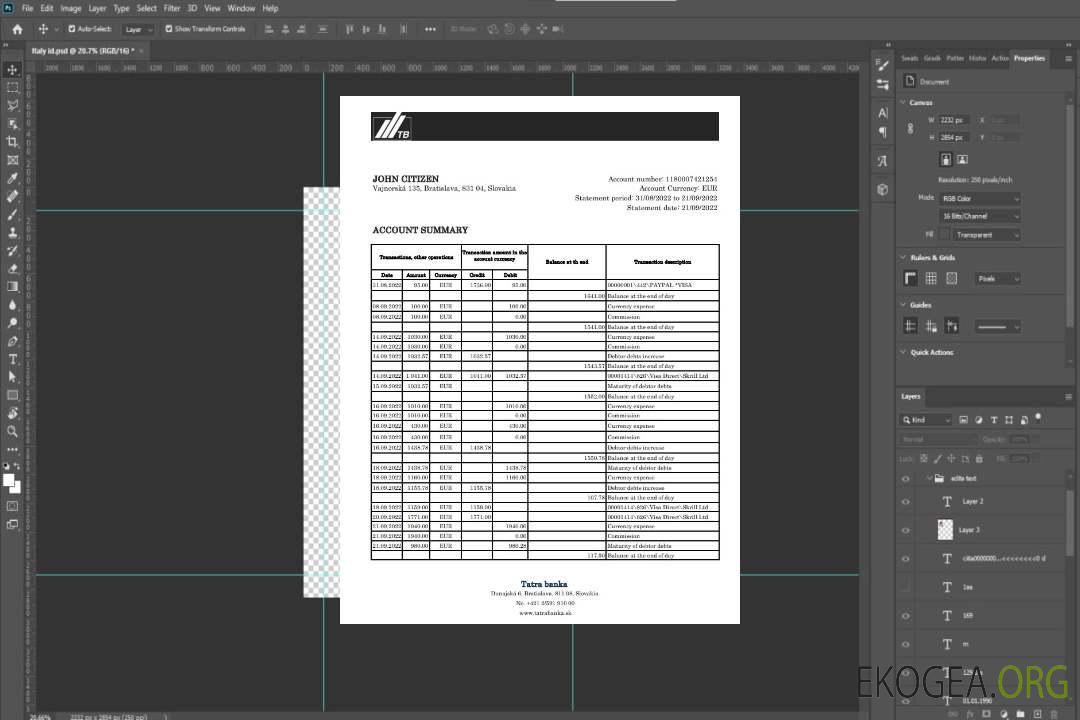Open the RGB Color mode dropdown
The height and width of the screenshot is (720, 1080).
[979, 198]
